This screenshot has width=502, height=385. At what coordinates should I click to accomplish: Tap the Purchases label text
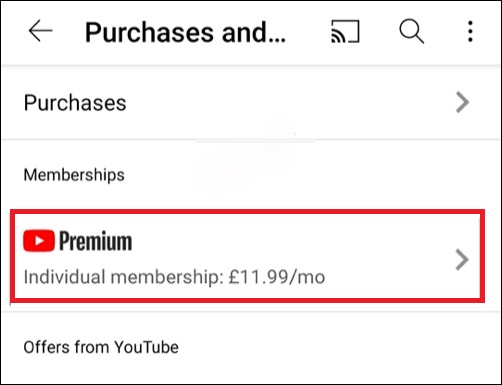[75, 102]
